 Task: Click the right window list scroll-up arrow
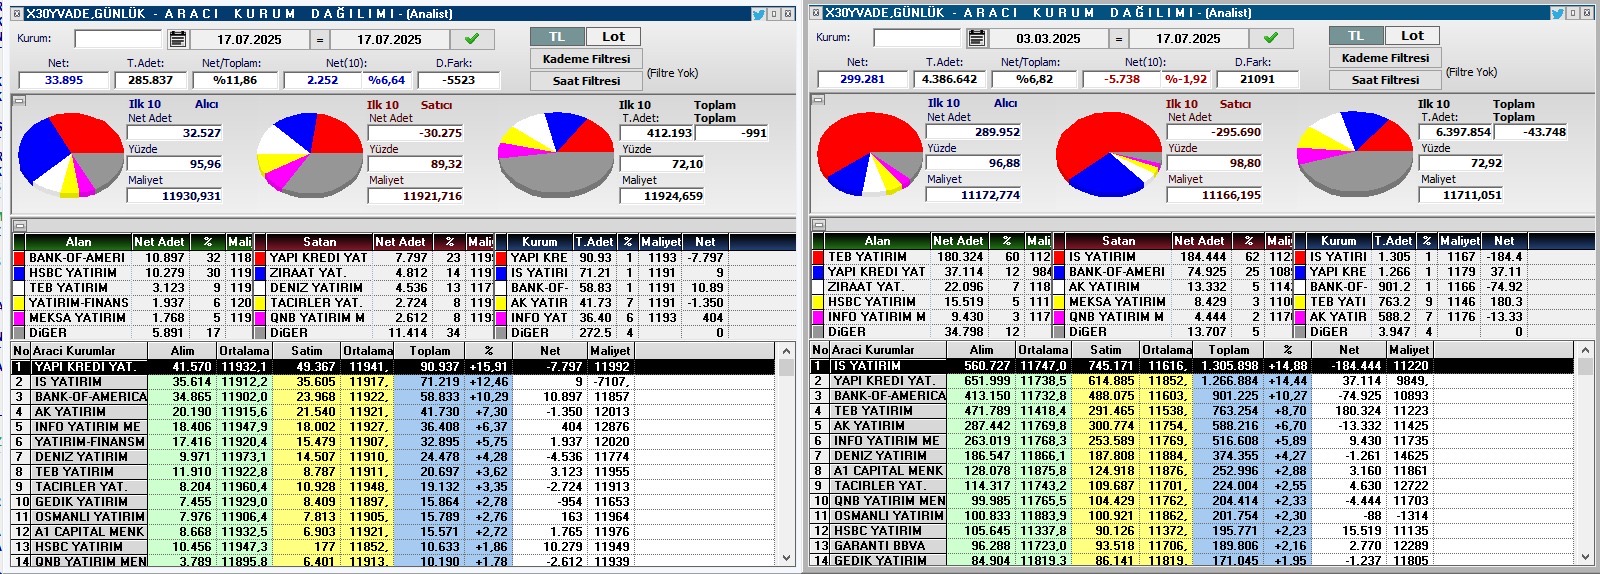click(x=1586, y=350)
